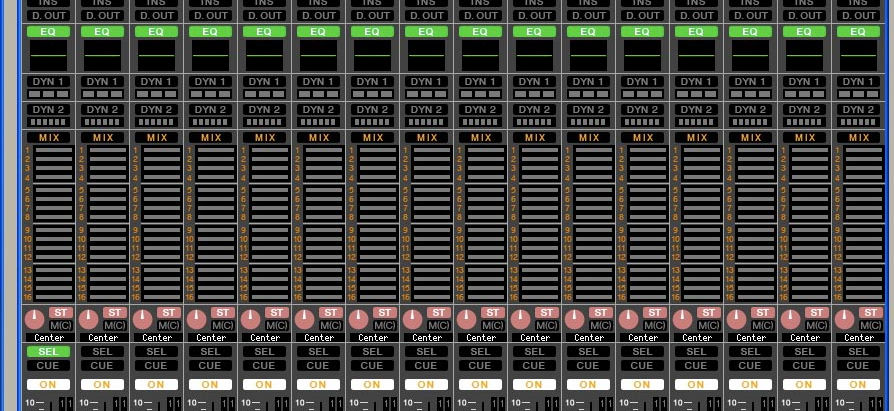
Task: Click MIX header on the fourth strip
Action: [210, 137]
